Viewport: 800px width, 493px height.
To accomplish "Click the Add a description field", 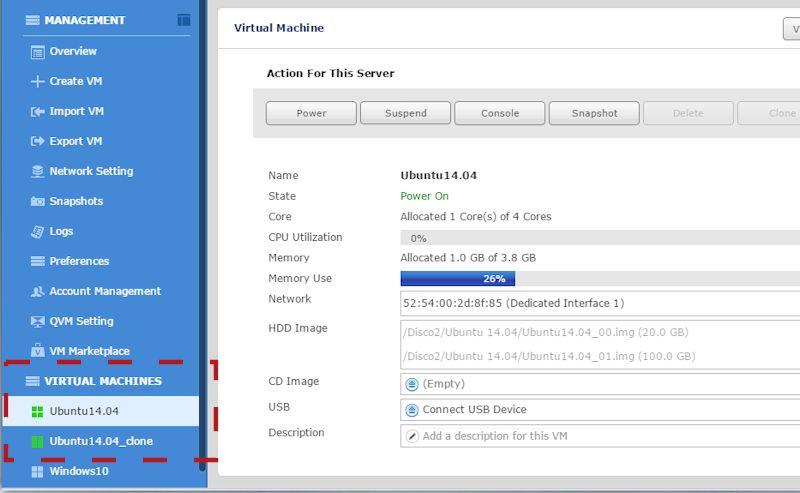I will pos(600,436).
